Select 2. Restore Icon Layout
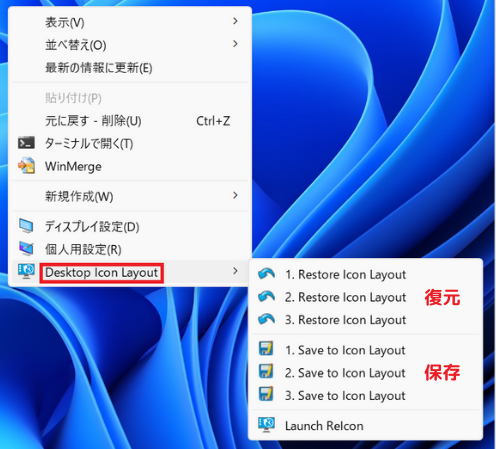This screenshot has width=496, height=449. (x=345, y=297)
